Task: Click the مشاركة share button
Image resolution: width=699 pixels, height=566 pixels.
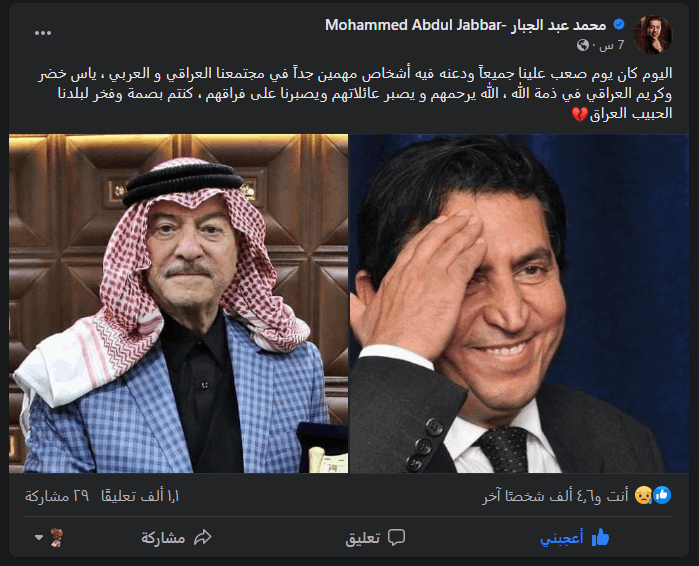Action: click(x=176, y=537)
